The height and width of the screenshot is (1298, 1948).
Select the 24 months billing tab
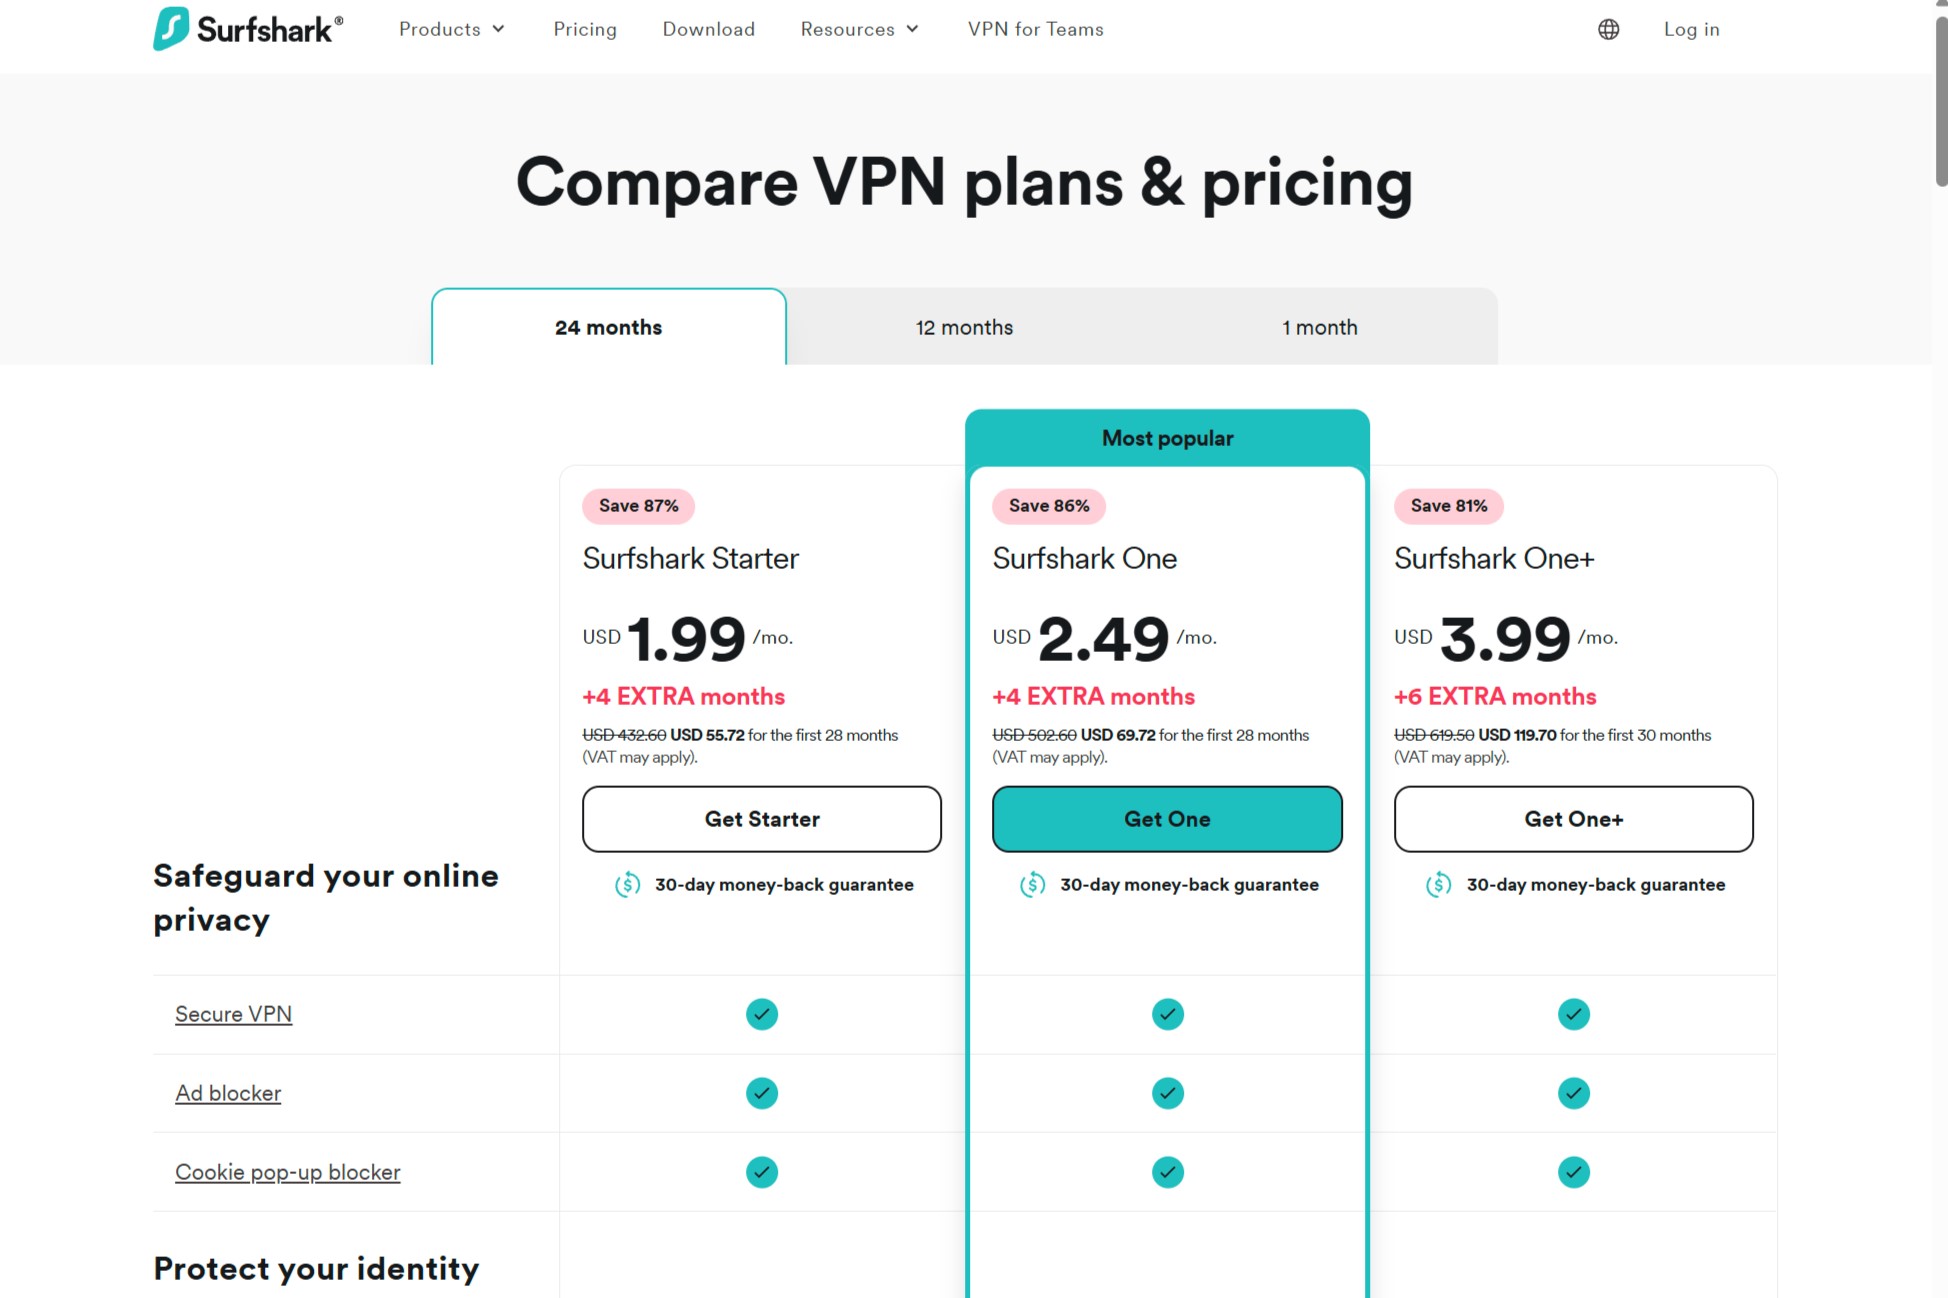[x=608, y=326]
